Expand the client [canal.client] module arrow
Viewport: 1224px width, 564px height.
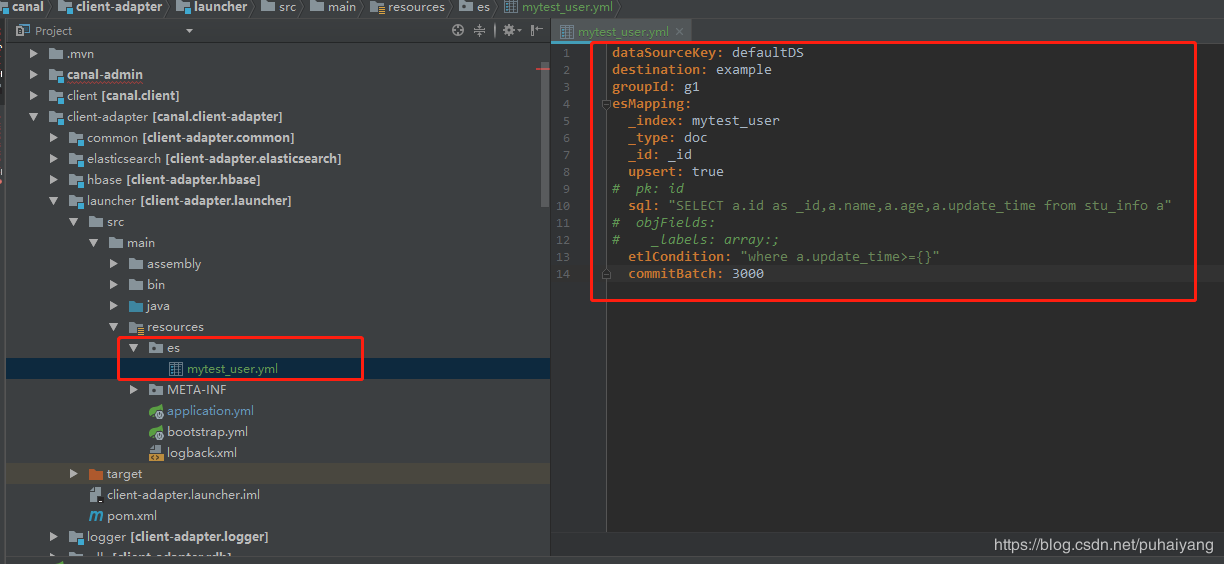pos(34,96)
